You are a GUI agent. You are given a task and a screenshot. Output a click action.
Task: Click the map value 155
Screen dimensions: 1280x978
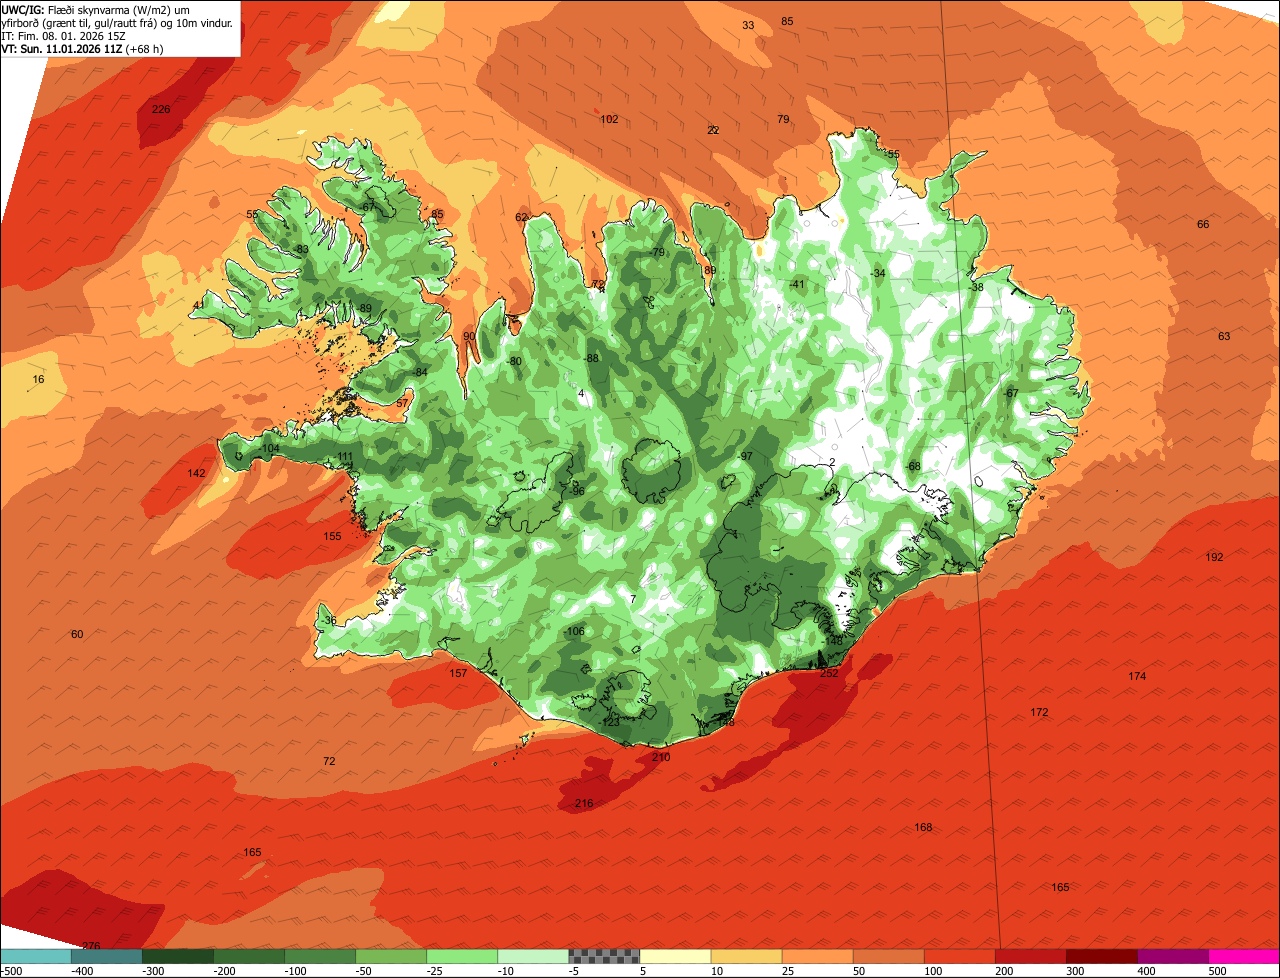point(332,536)
